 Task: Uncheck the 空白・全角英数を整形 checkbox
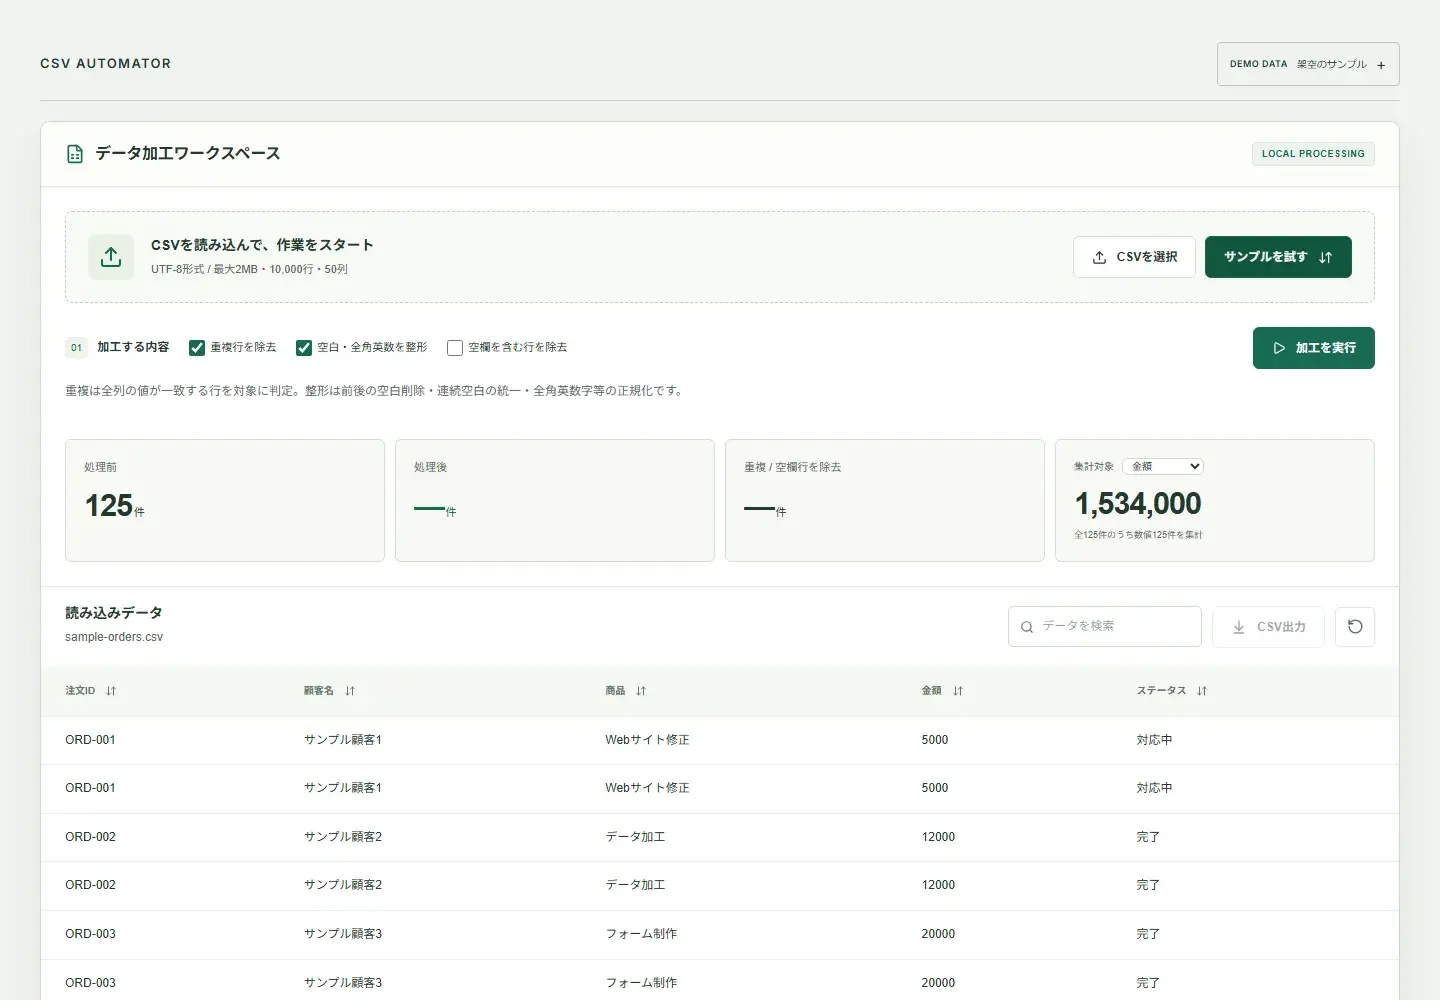[x=304, y=348]
